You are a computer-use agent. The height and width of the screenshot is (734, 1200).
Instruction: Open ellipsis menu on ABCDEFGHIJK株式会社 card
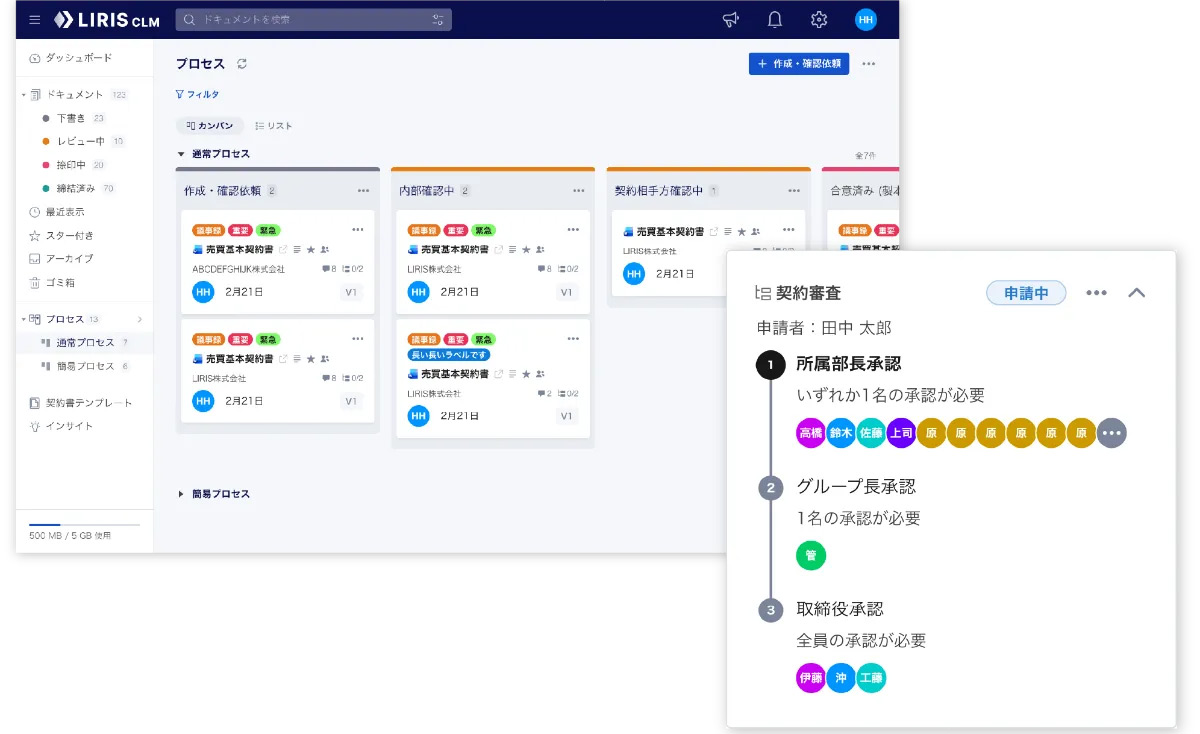(x=358, y=230)
